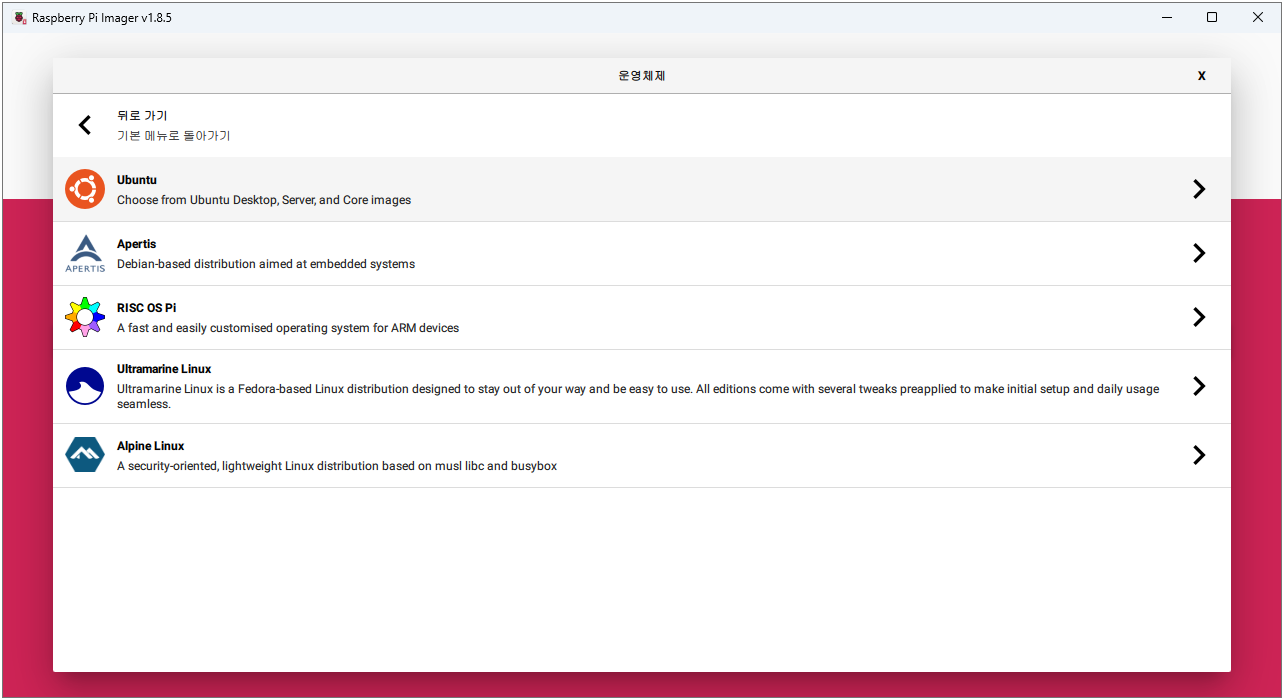Select the Alpine Linux entry title
The image size is (1284, 700).
(x=151, y=446)
